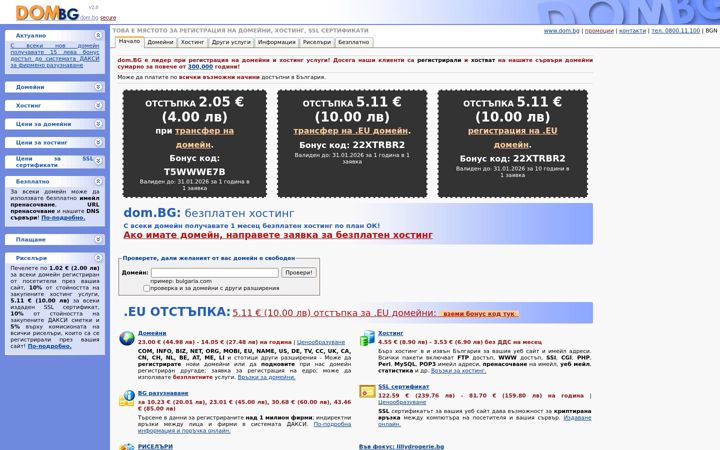Select the Начало tab
The height and width of the screenshot is (450, 720).
coord(129,41)
